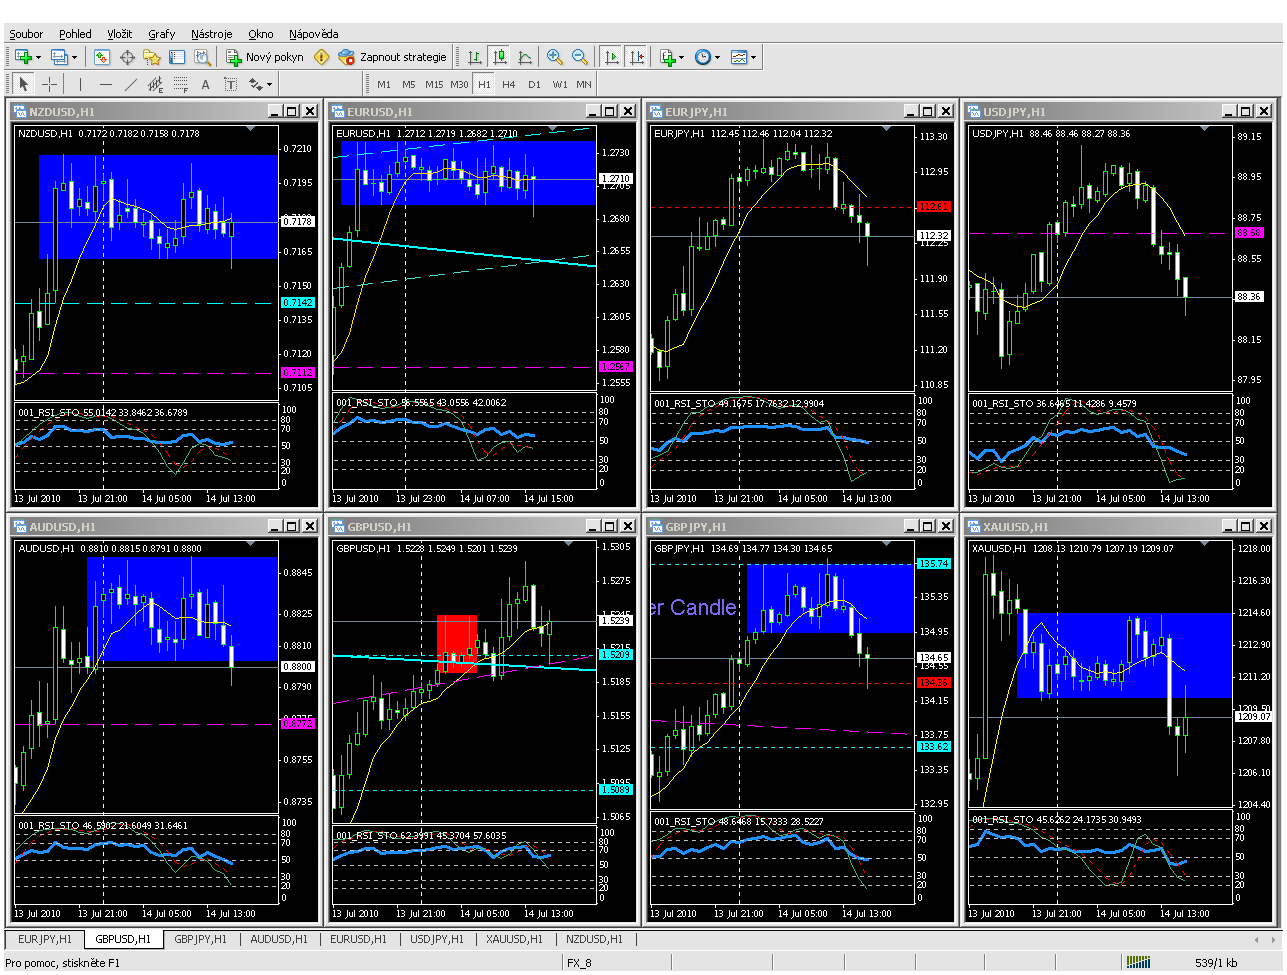Click the Zapnout strategie button
Viewport: 1287px width, 975px height.
pos(393,58)
